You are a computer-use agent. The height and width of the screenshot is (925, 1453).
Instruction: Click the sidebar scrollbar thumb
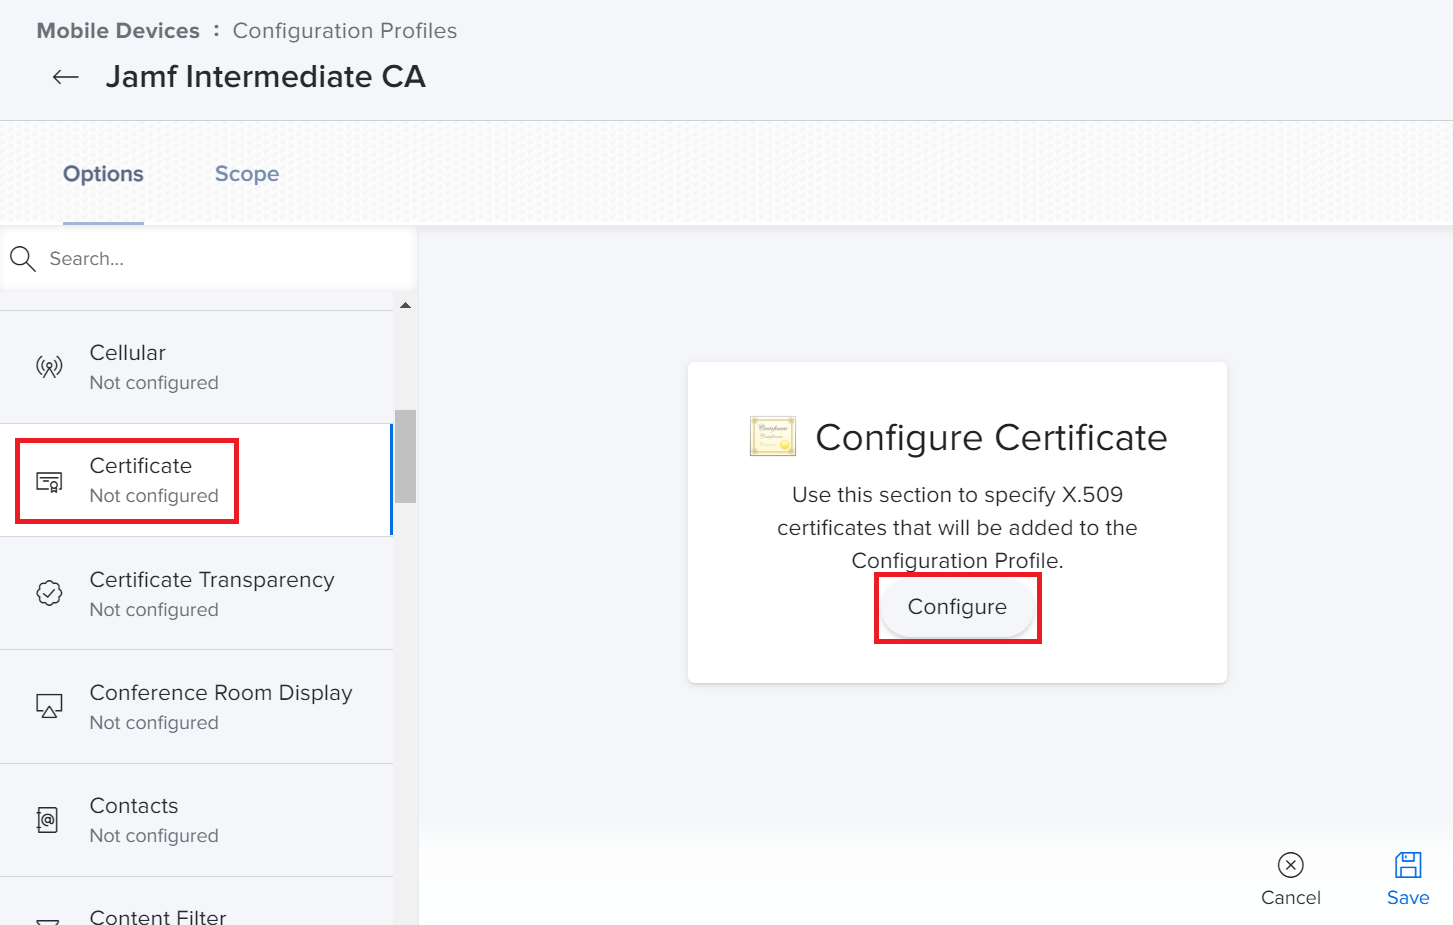click(x=405, y=456)
